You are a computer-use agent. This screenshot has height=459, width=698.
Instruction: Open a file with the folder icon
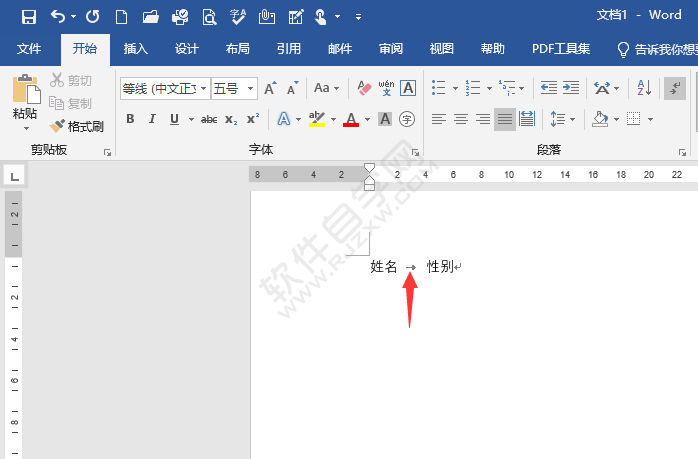[x=150, y=17]
